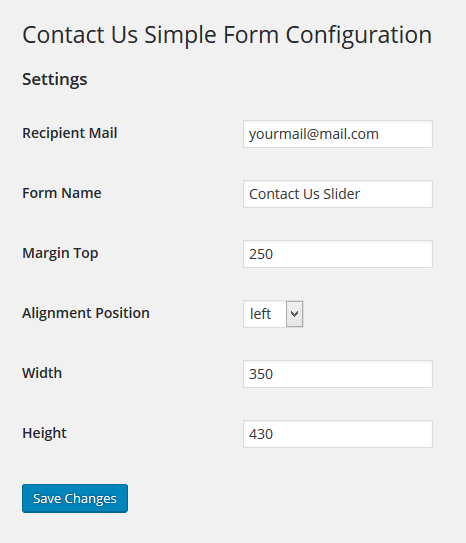Place cursor in yourmail@mail.com text

click(x=314, y=134)
